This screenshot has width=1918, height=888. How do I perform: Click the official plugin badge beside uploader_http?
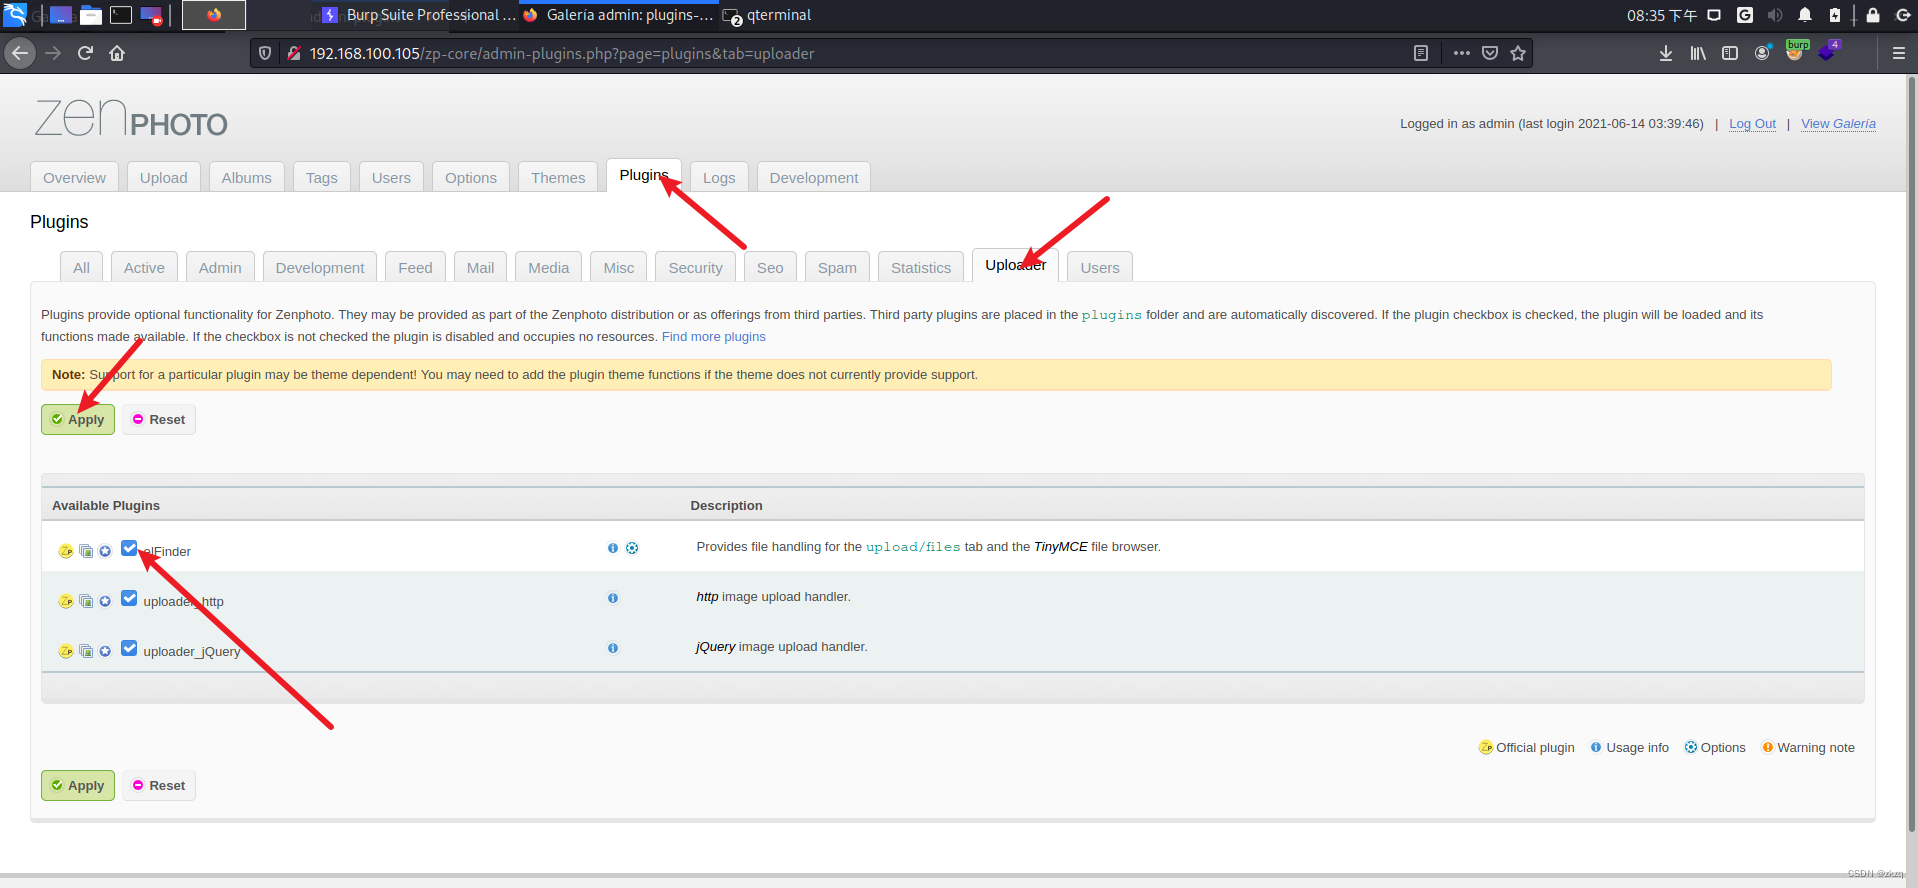coord(66,601)
